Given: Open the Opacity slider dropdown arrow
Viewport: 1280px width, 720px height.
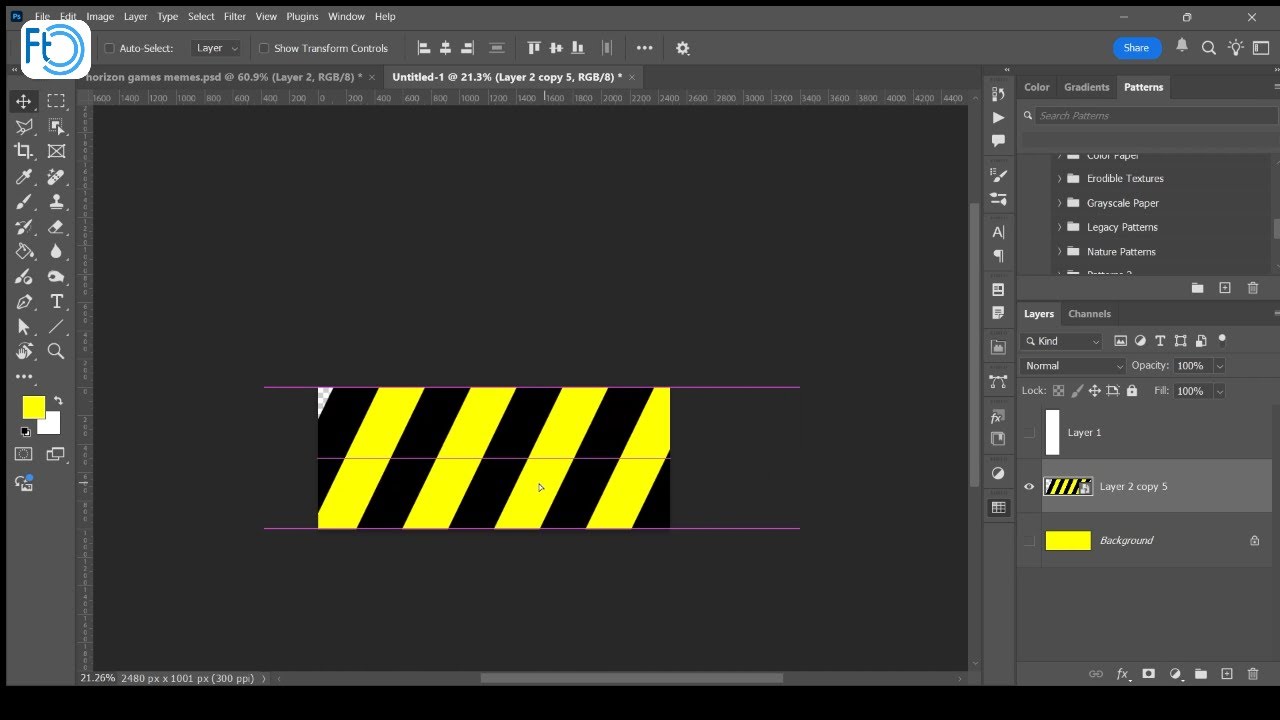Looking at the screenshot, I should (x=1219, y=366).
